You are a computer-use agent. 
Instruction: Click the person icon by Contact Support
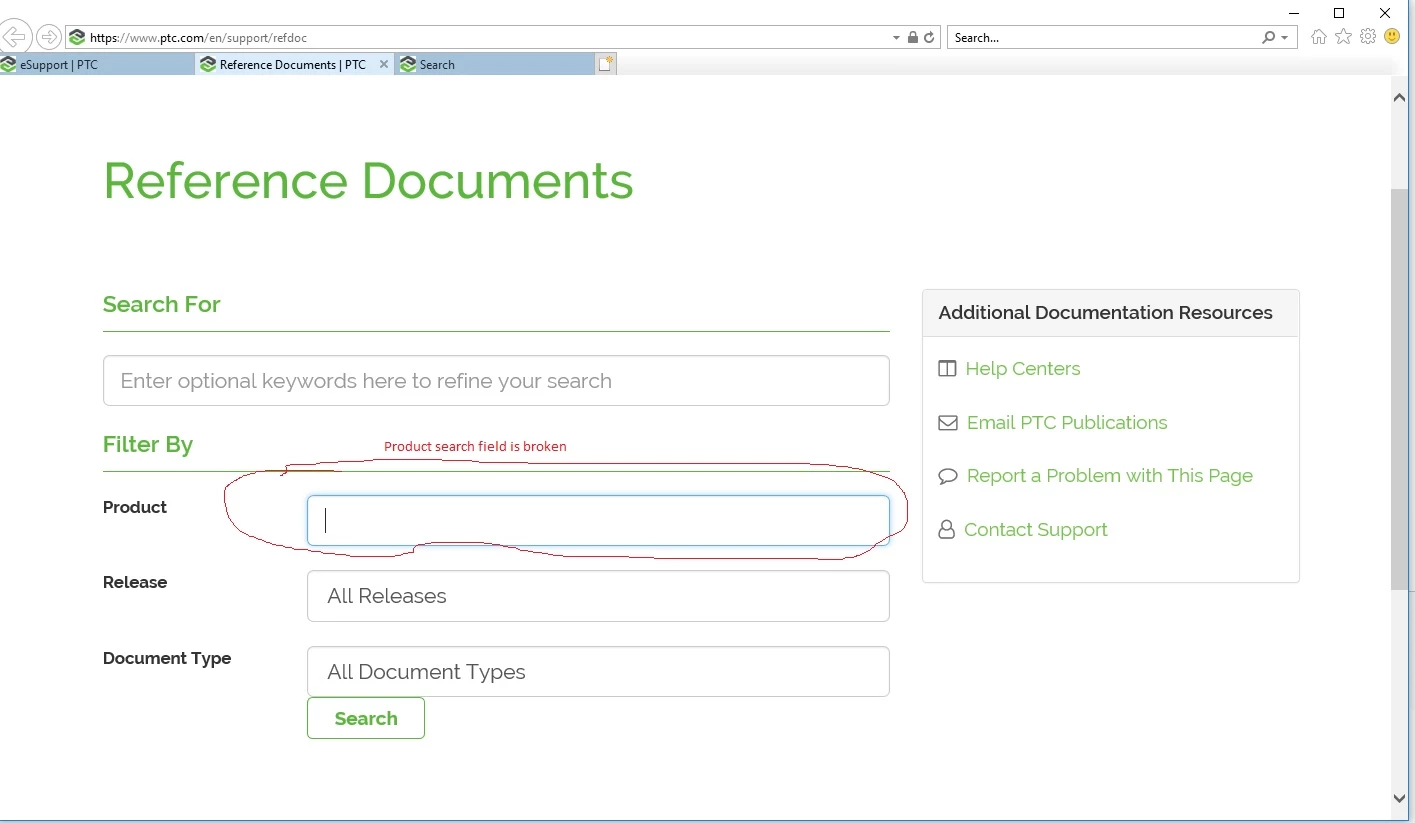point(946,529)
